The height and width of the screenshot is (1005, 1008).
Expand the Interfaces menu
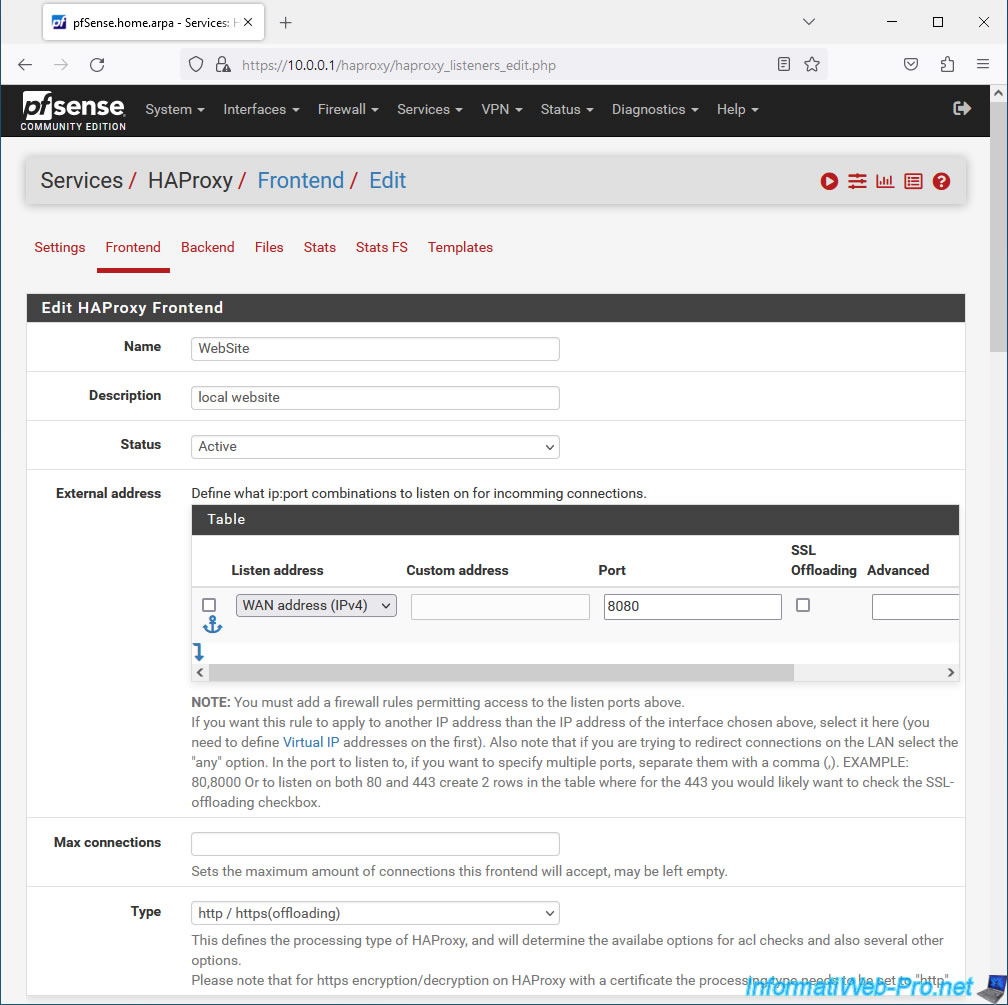tap(261, 109)
